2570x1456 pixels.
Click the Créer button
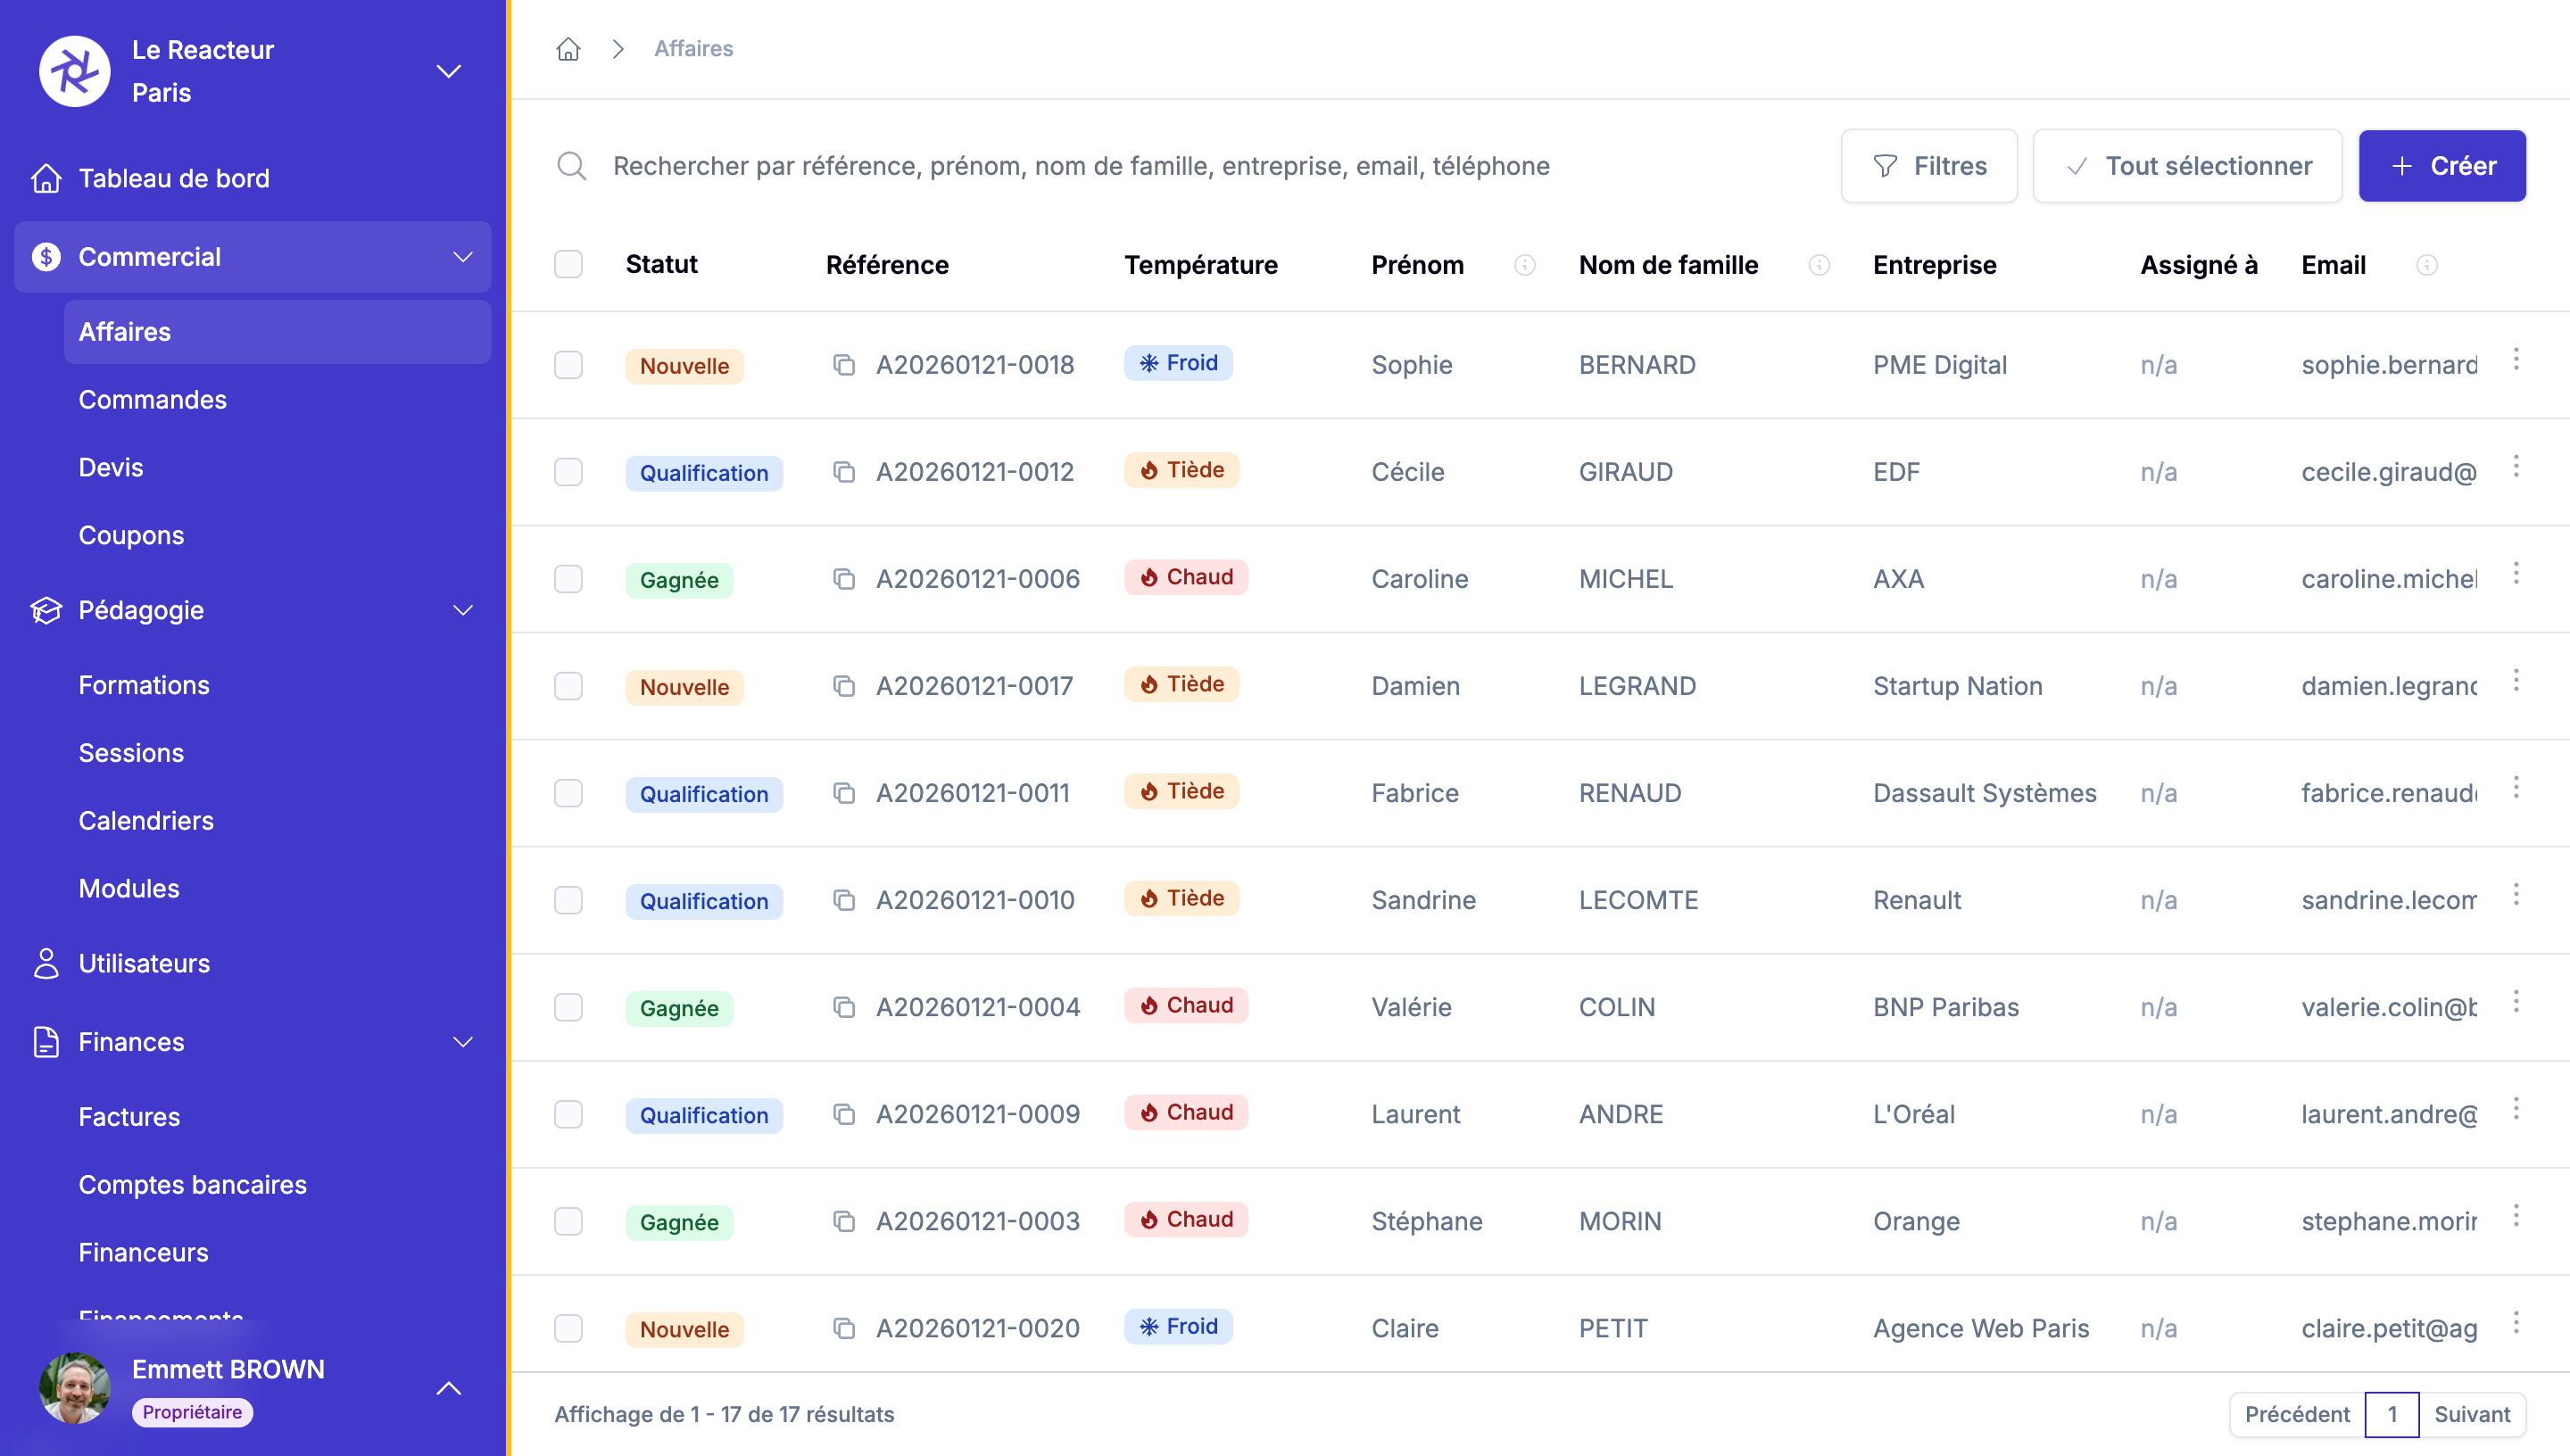[2442, 165]
